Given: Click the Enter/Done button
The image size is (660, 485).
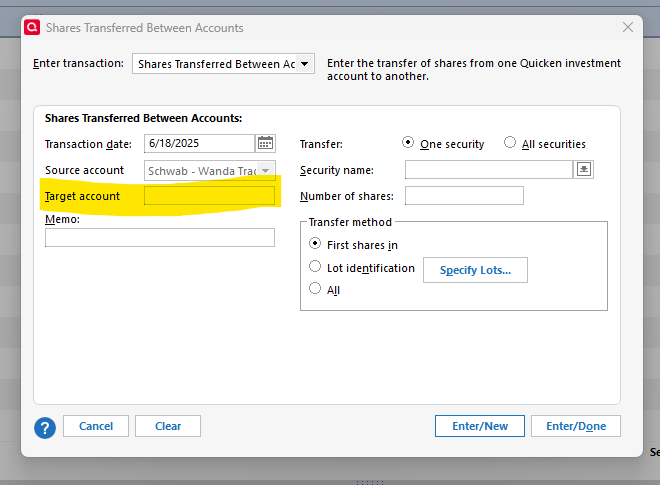Looking at the screenshot, I should pyautogui.click(x=576, y=426).
